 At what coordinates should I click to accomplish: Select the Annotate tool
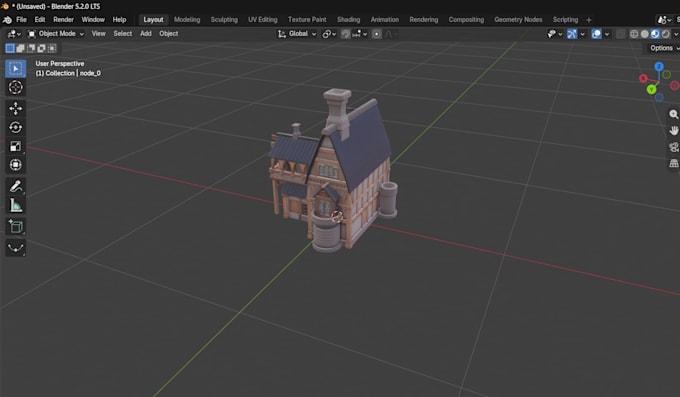click(16, 187)
